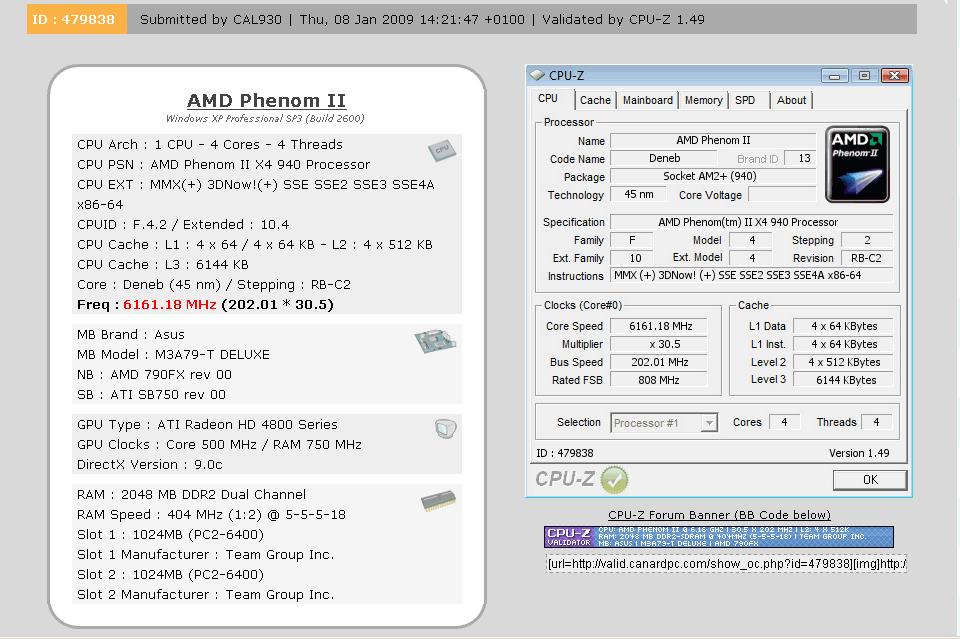Click the L1 Data 4 x 64 KBytes value
Viewport: 960px width, 639px height.
(x=843, y=326)
